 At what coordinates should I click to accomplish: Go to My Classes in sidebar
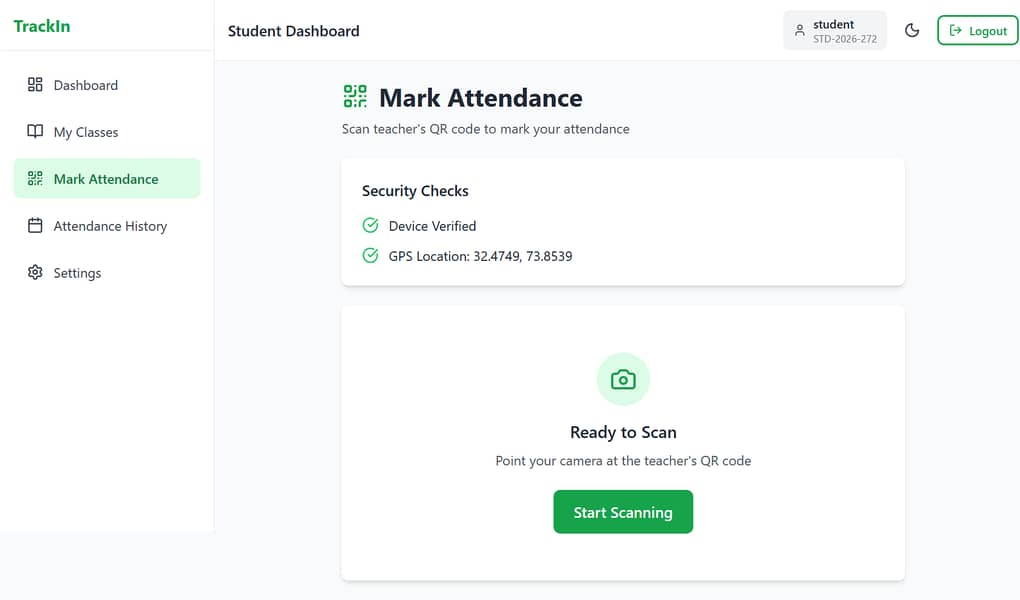[x=86, y=132]
